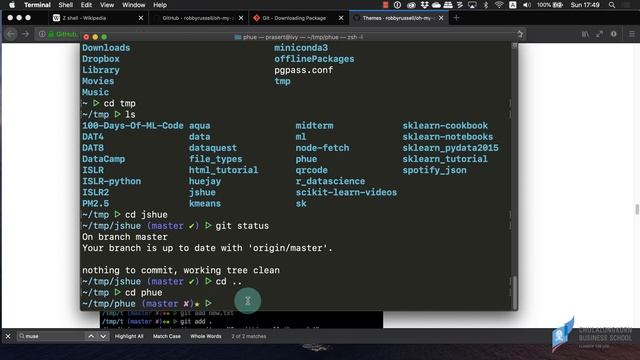
Task: Close the Z shell - Wikipedia tab
Action: click(x=141, y=18)
